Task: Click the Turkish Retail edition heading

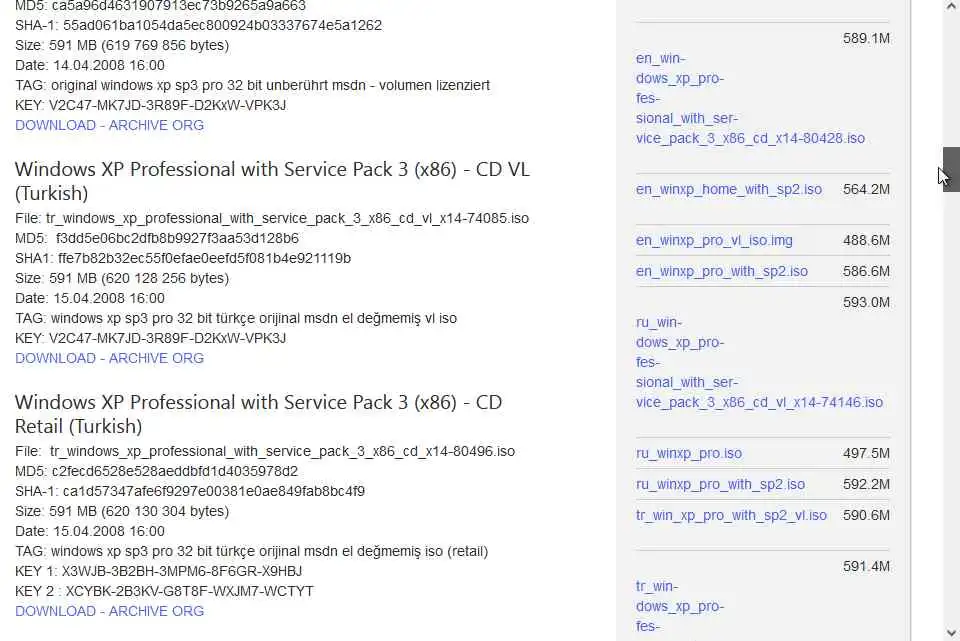Action: tap(258, 414)
